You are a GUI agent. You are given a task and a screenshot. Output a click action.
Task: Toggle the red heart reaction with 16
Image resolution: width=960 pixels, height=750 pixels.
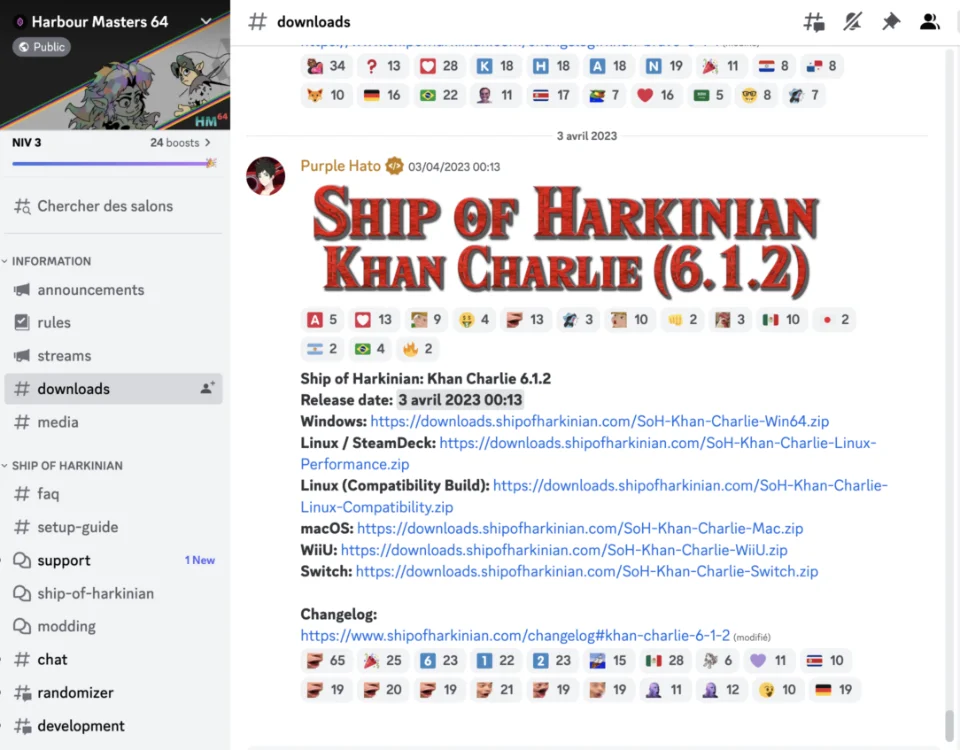655,96
